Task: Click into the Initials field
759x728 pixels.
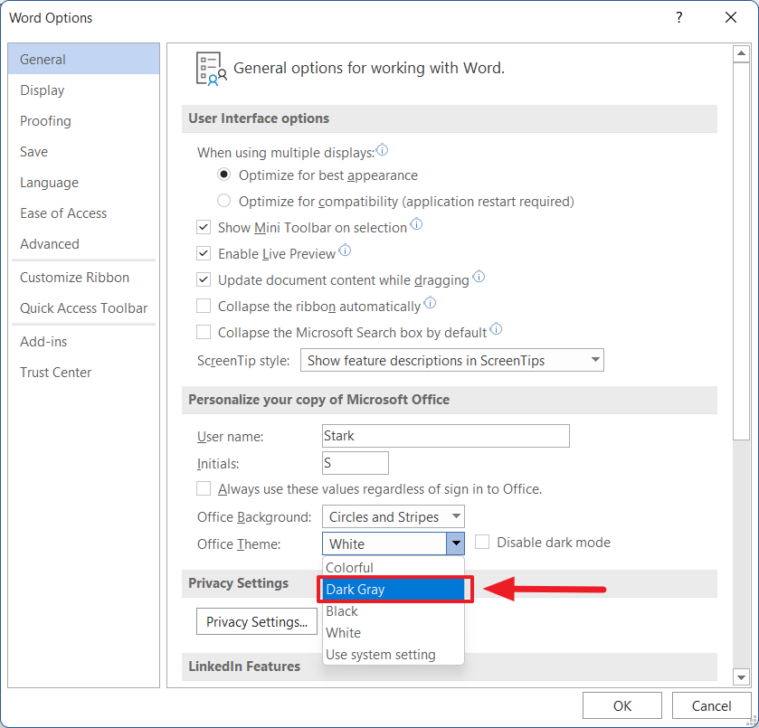Action: tap(355, 463)
